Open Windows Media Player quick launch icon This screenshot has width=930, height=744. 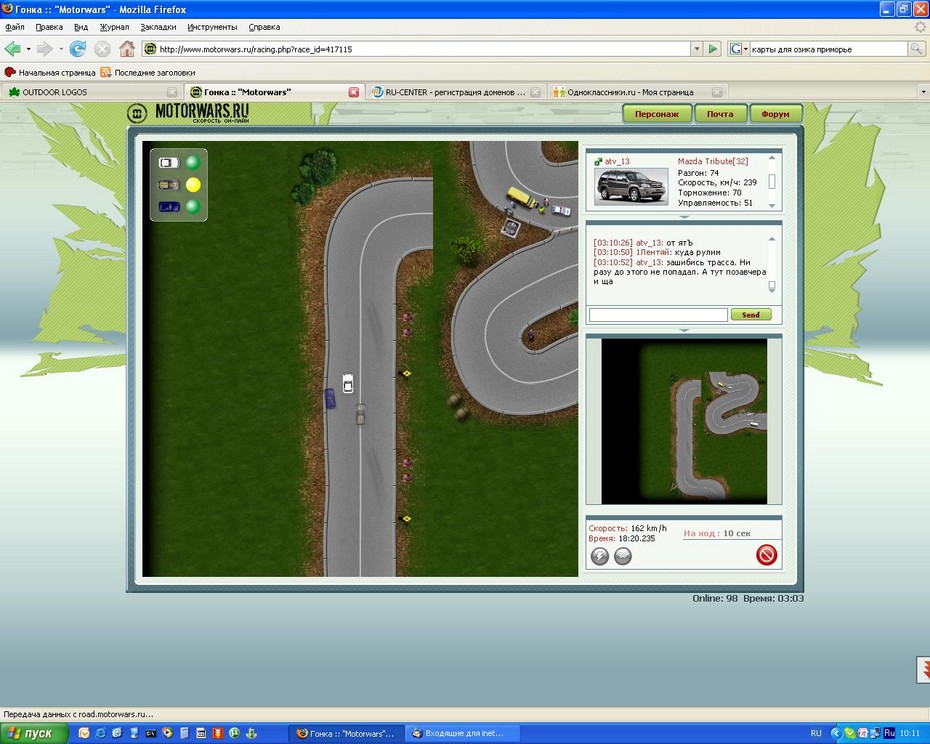(x=167, y=733)
